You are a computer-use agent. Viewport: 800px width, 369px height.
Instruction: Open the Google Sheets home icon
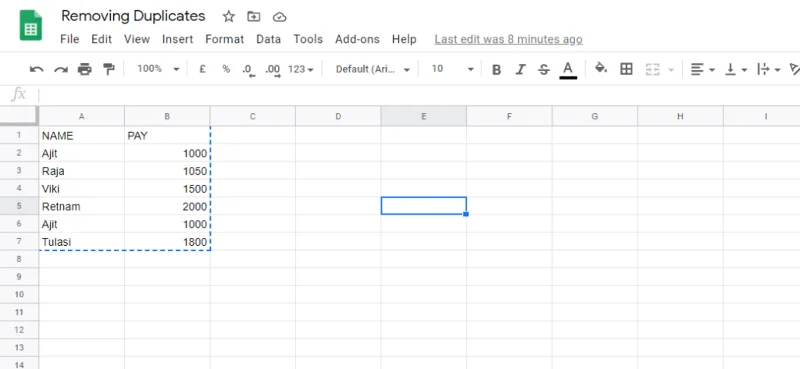tap(31, 26)
